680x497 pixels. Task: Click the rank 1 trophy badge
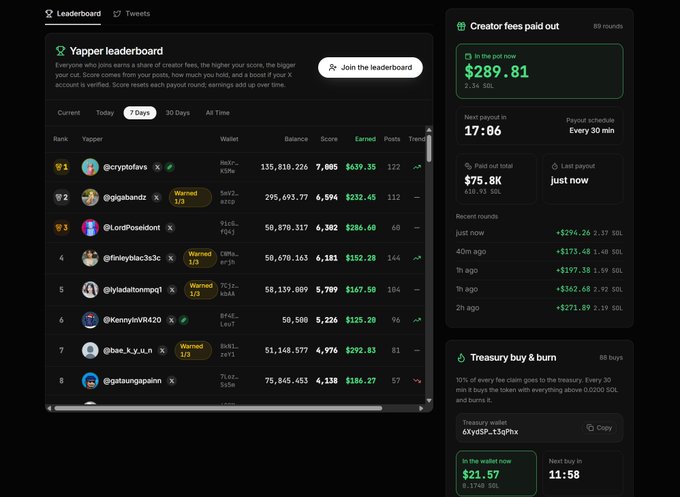[x=62, y=167]
